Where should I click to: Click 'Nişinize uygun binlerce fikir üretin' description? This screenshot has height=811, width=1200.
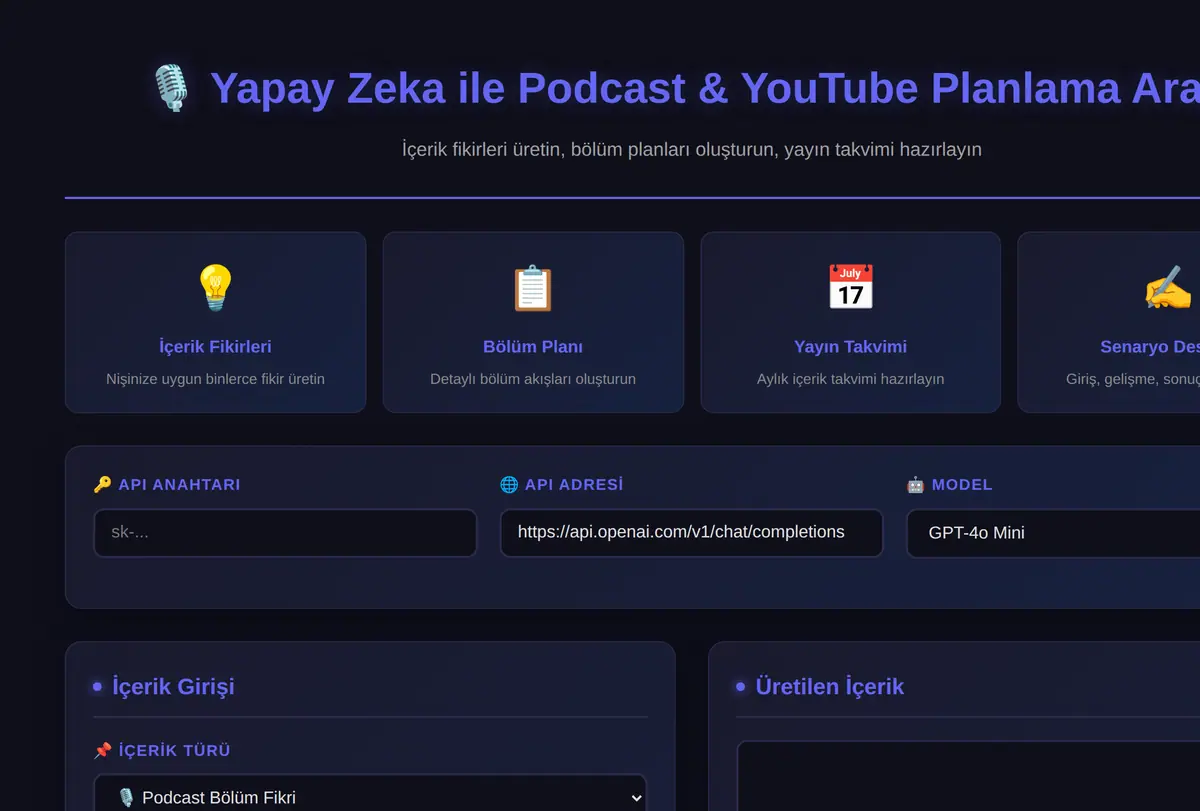[x=215, y=380]
